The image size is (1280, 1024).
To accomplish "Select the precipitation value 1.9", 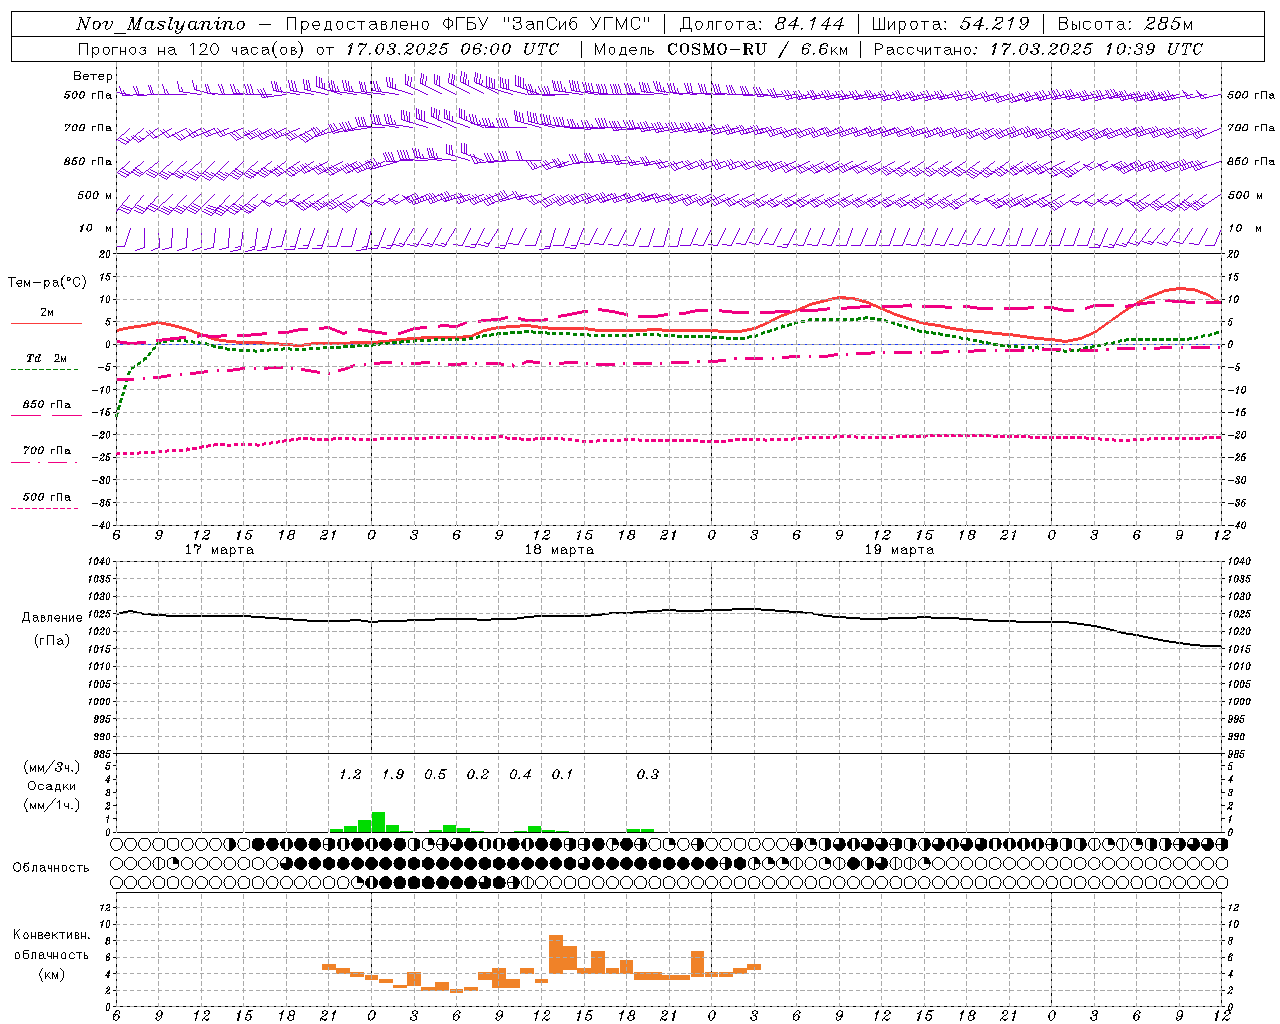I will [x=393, y=774].
